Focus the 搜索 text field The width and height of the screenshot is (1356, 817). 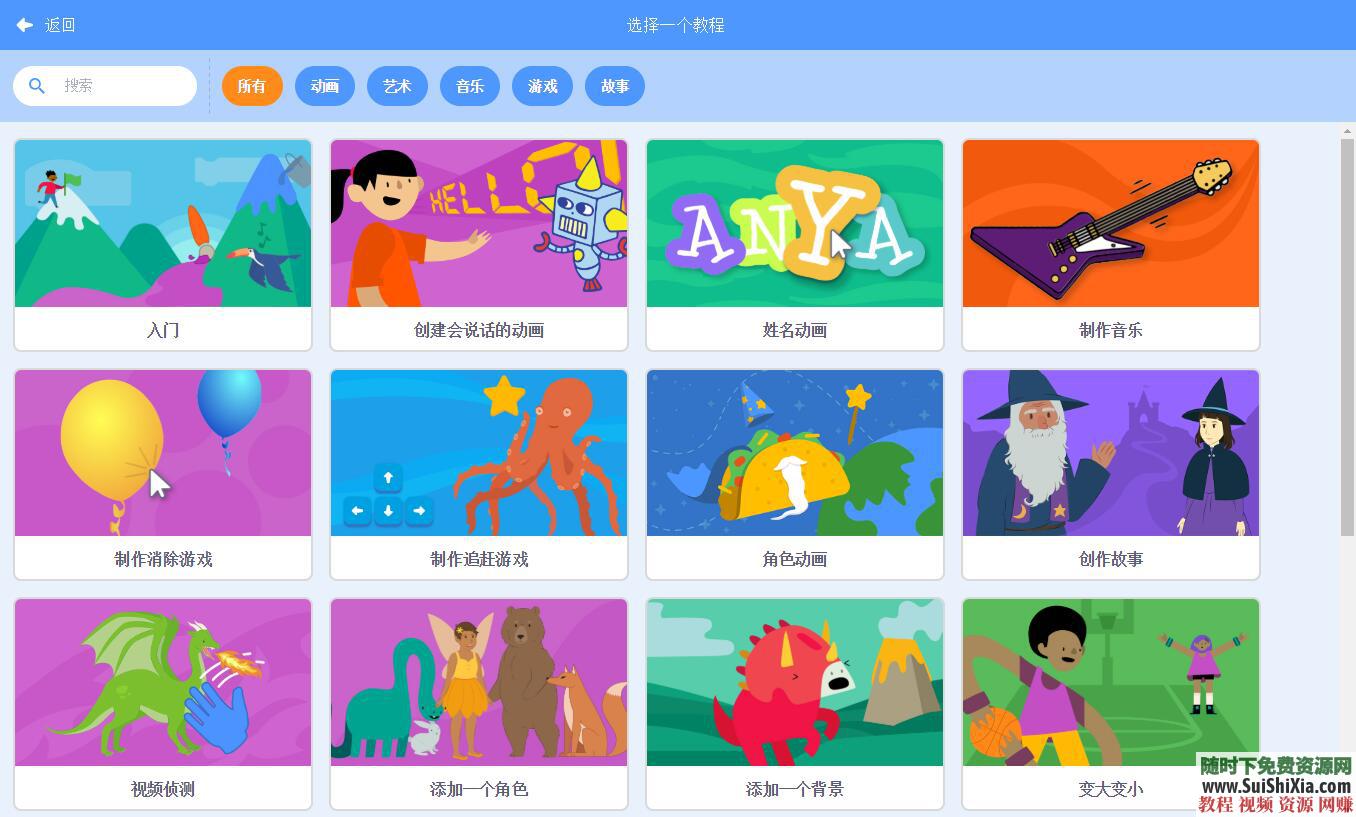point(105,86)
